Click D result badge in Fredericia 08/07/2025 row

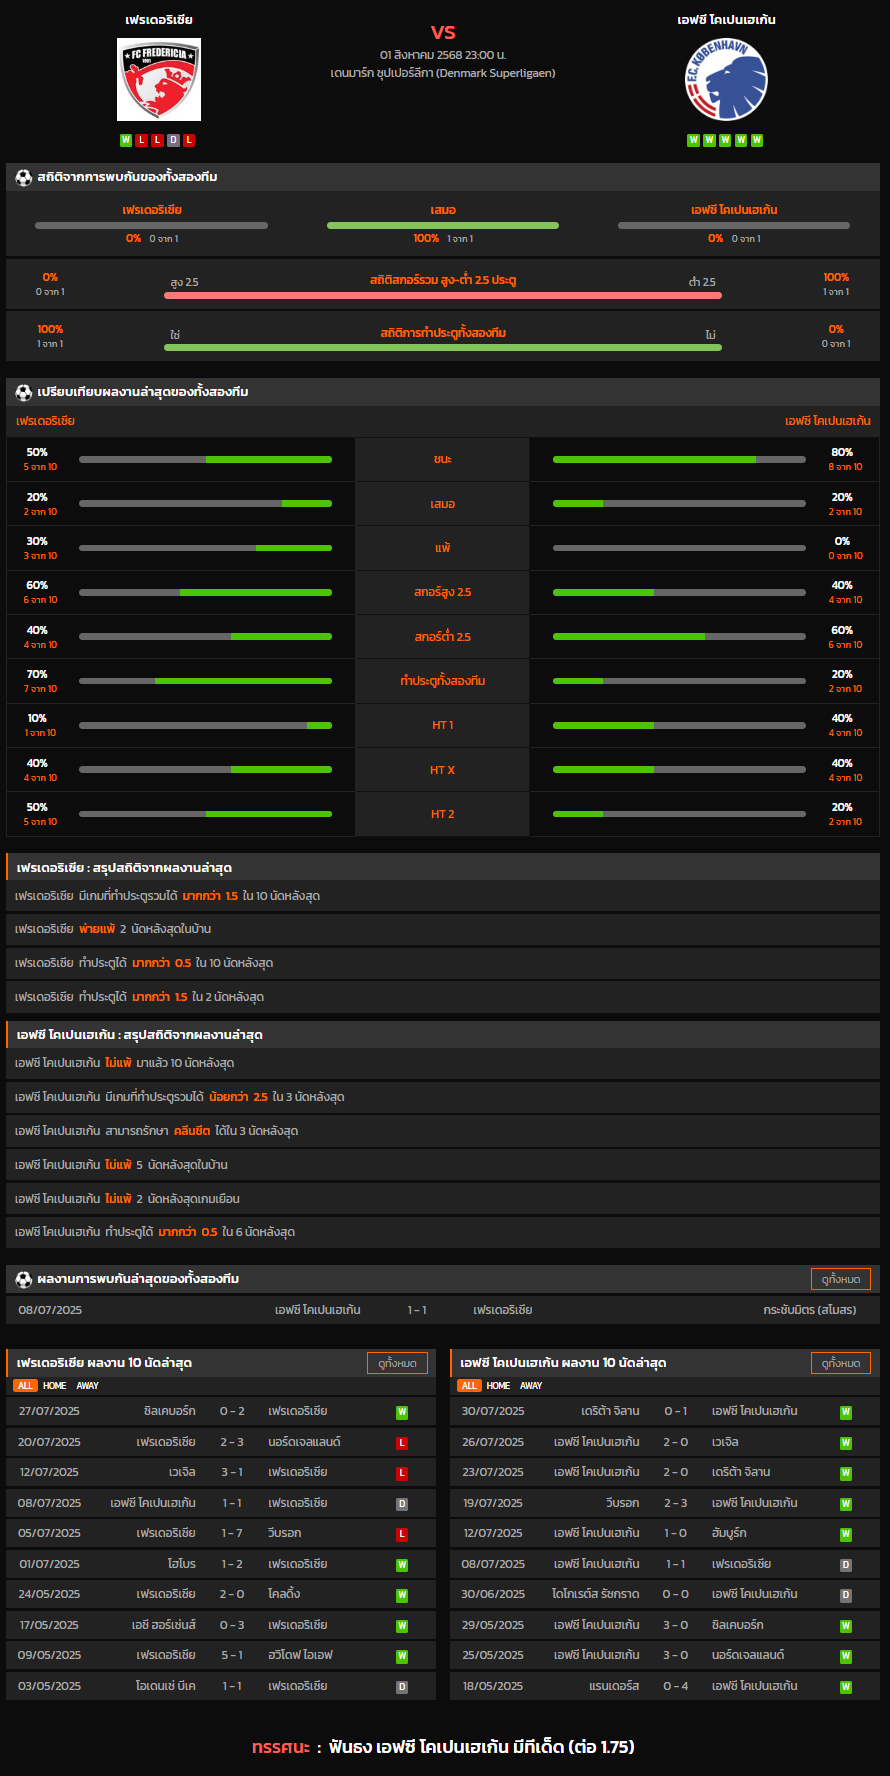tap(402, 1504)
